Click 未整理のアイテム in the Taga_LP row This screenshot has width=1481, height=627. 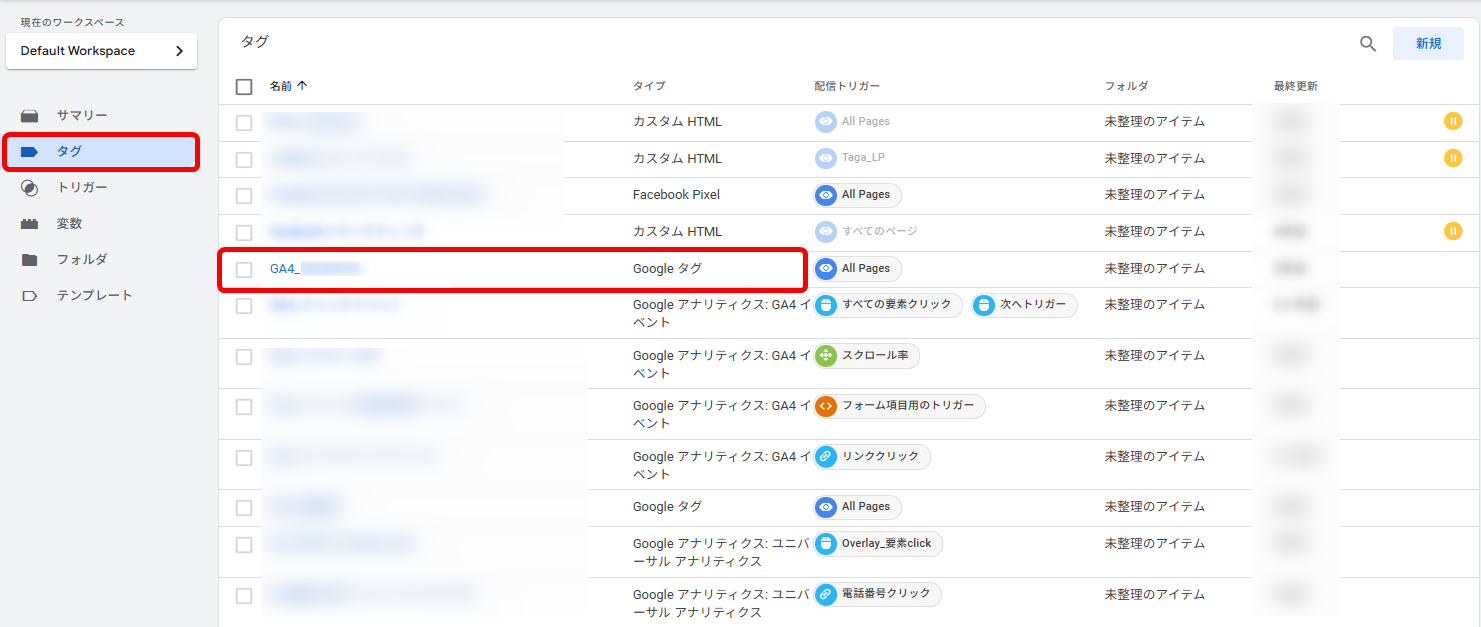1155,159
